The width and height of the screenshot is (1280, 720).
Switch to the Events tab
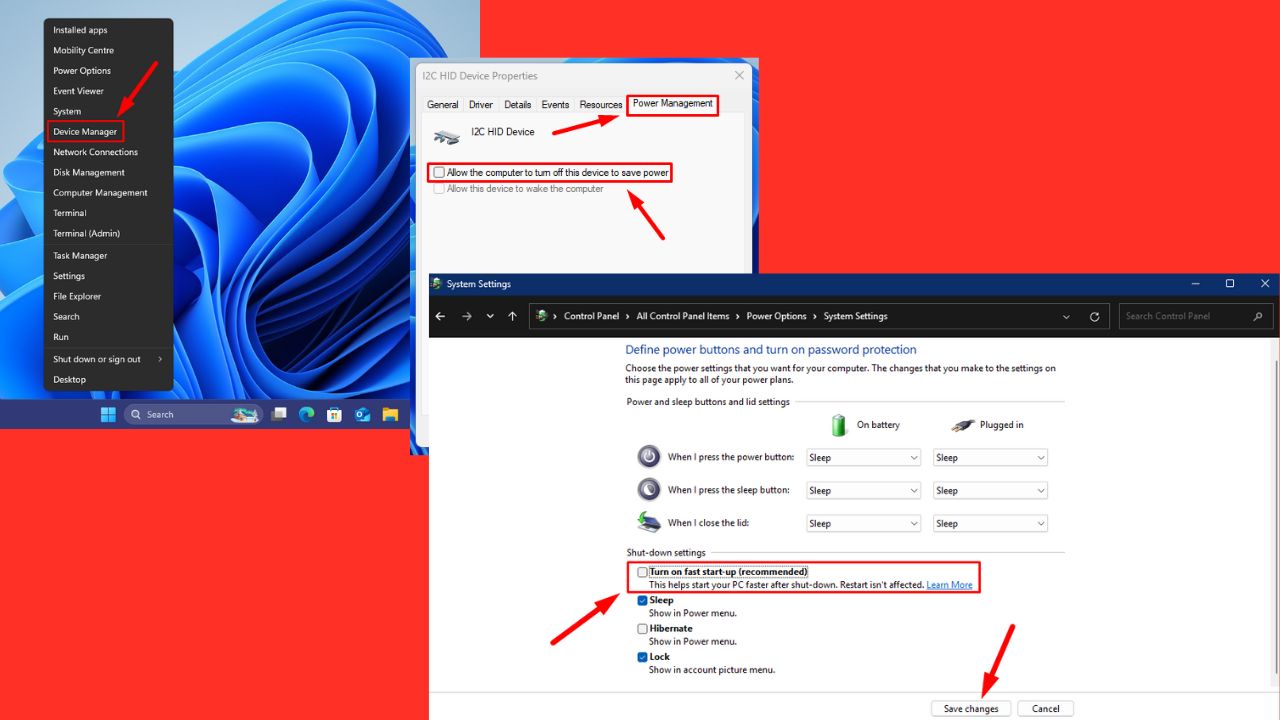(x=555, y=104)
